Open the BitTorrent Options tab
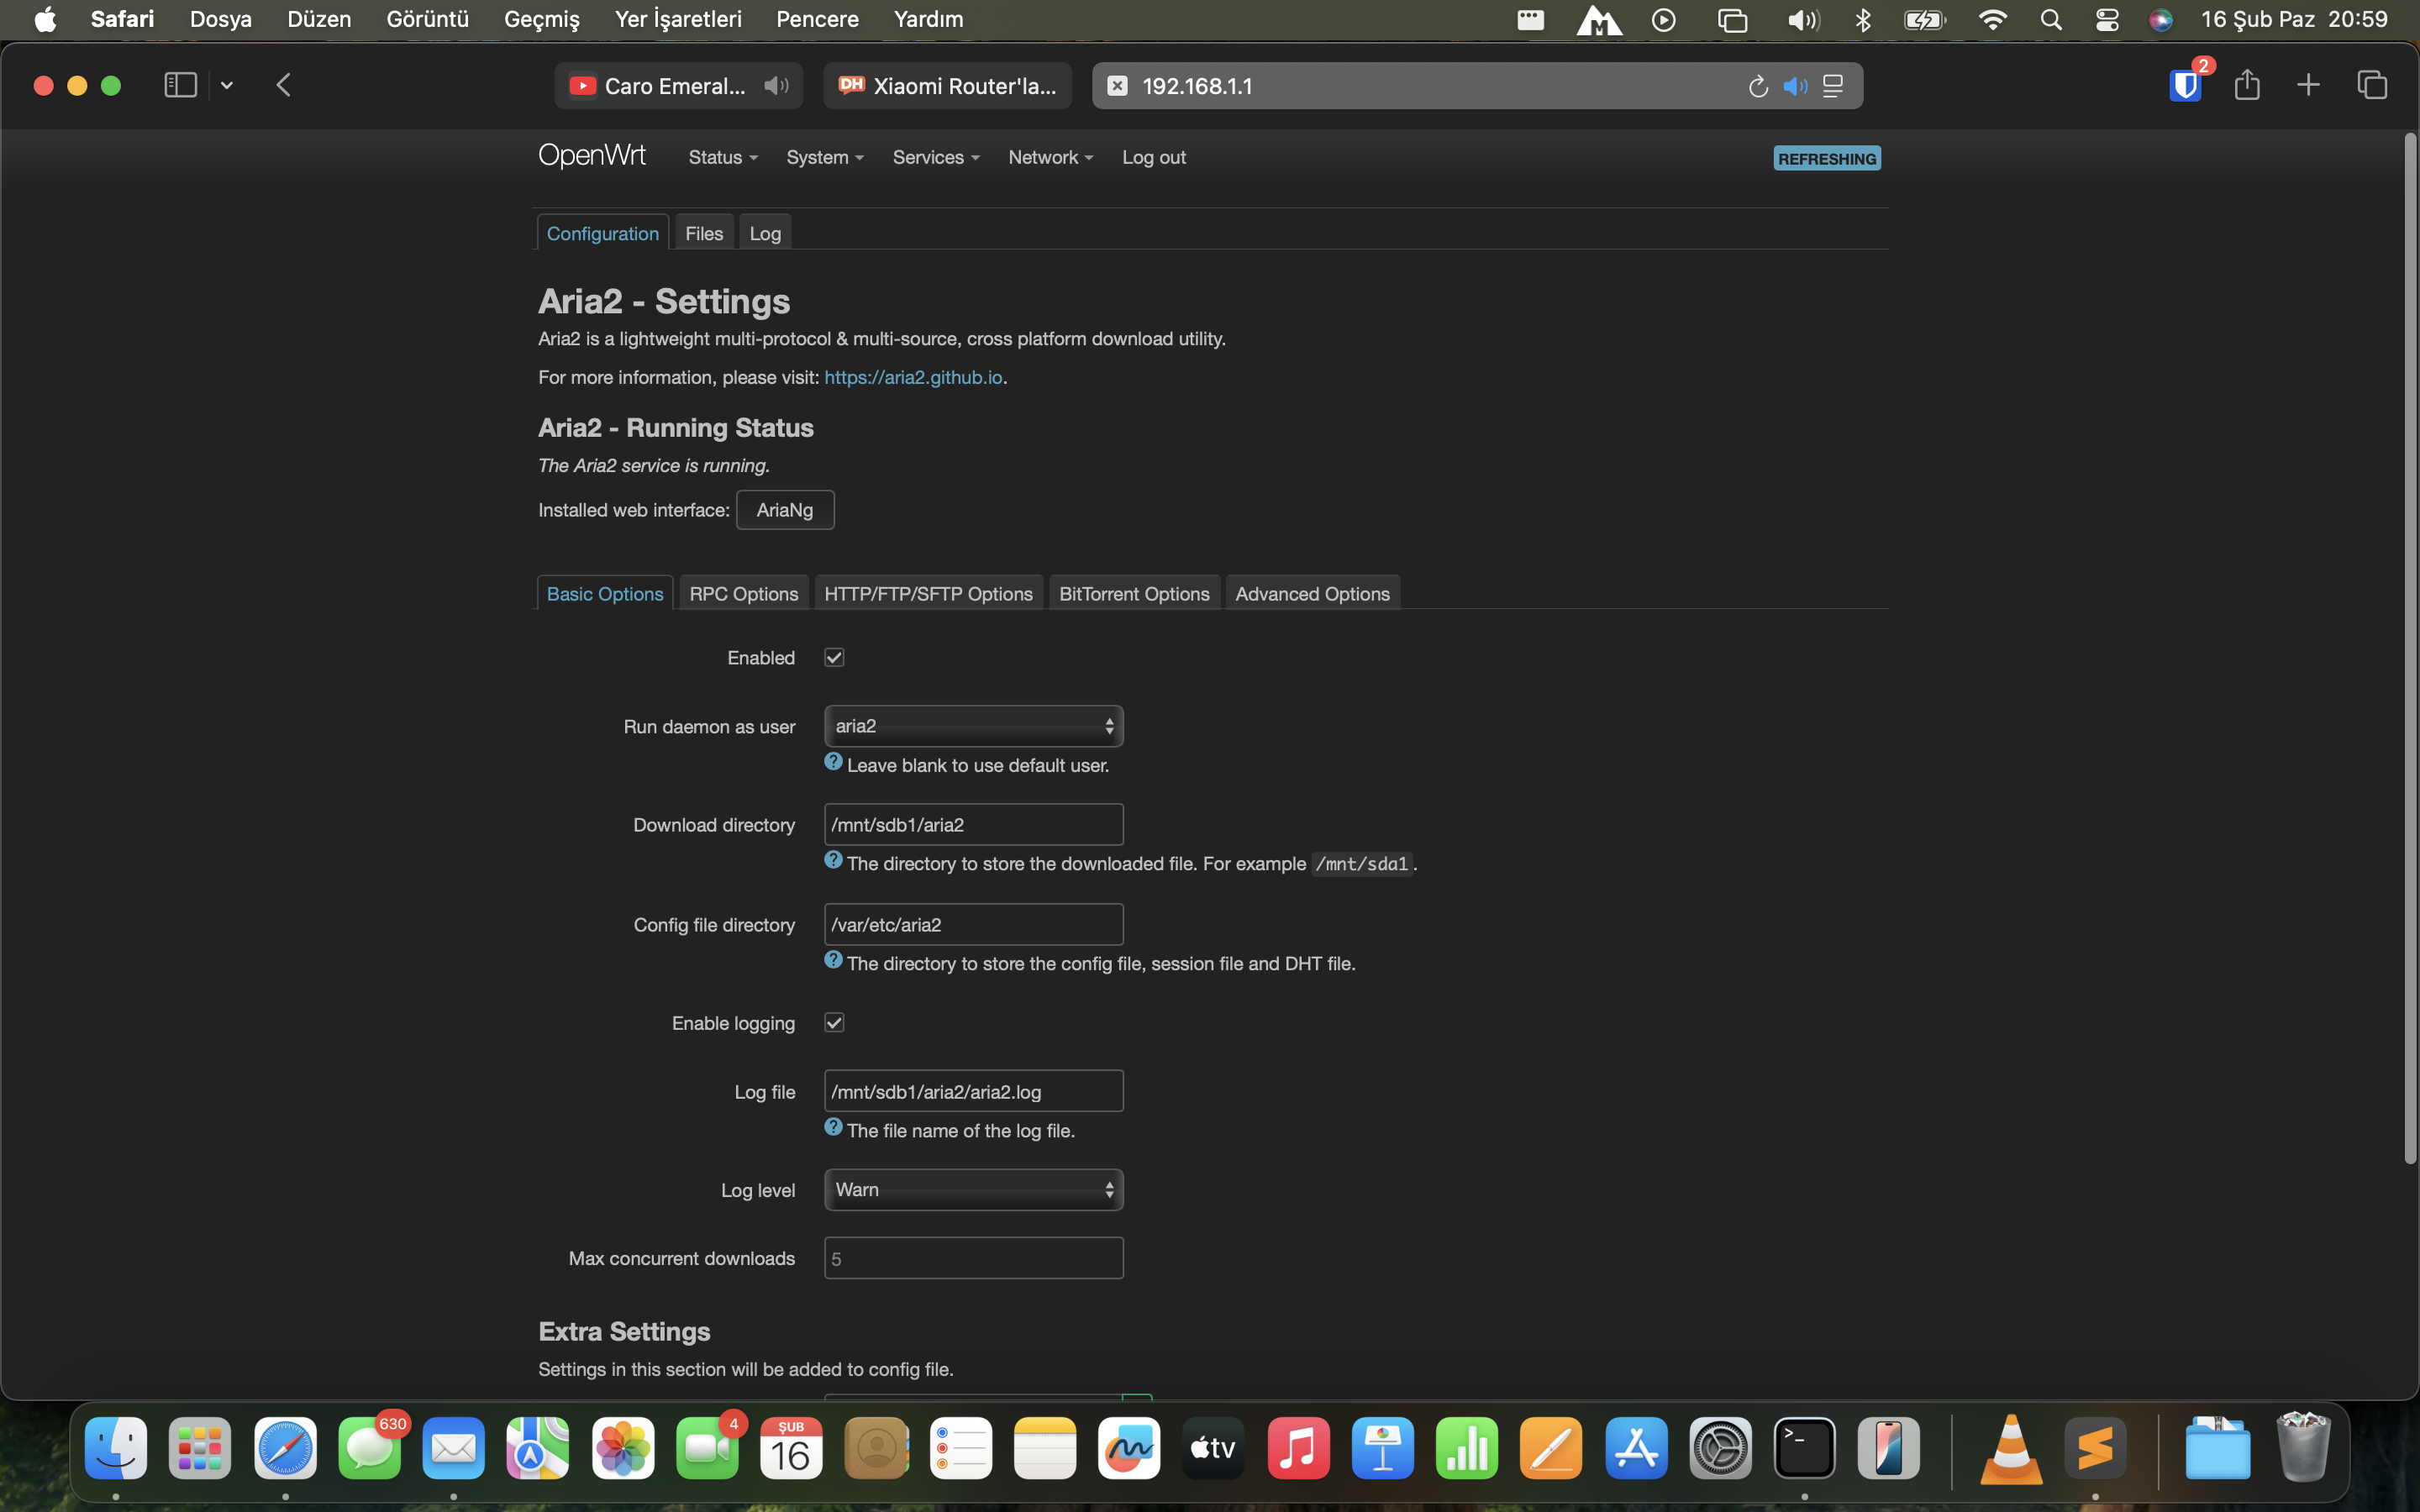Viewport: 2420px width, 1512px height. click(1134, 594)
